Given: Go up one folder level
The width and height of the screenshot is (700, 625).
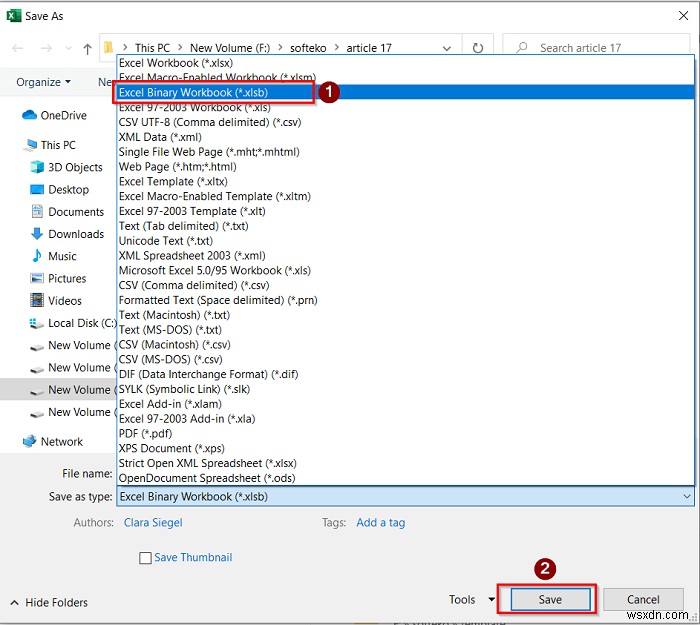Looking at the screenshot, I should pyautogui.click(x=88, y=48).
